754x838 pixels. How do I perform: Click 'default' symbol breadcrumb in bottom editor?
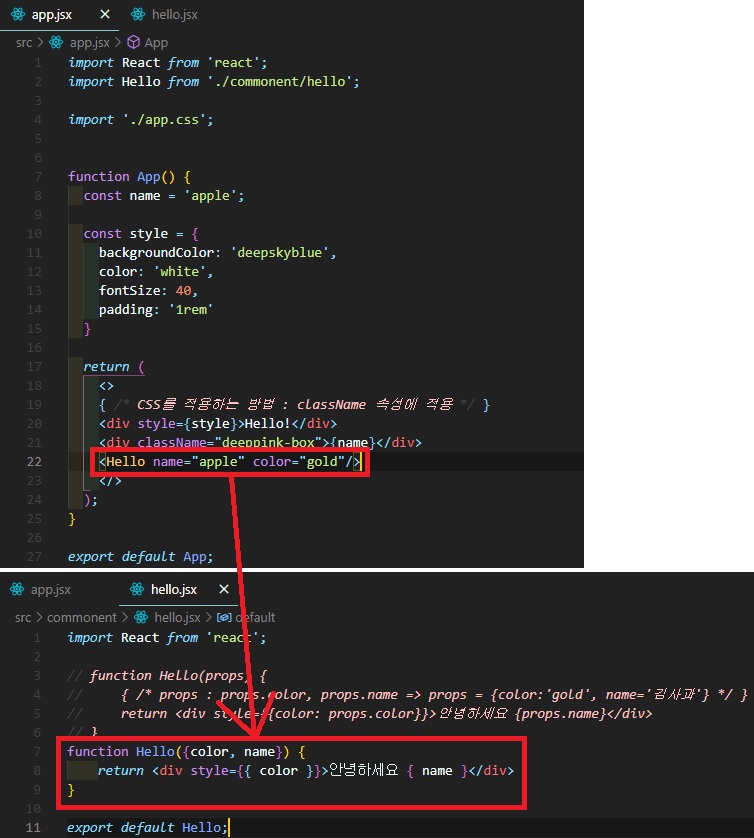(x=255, y=618)
